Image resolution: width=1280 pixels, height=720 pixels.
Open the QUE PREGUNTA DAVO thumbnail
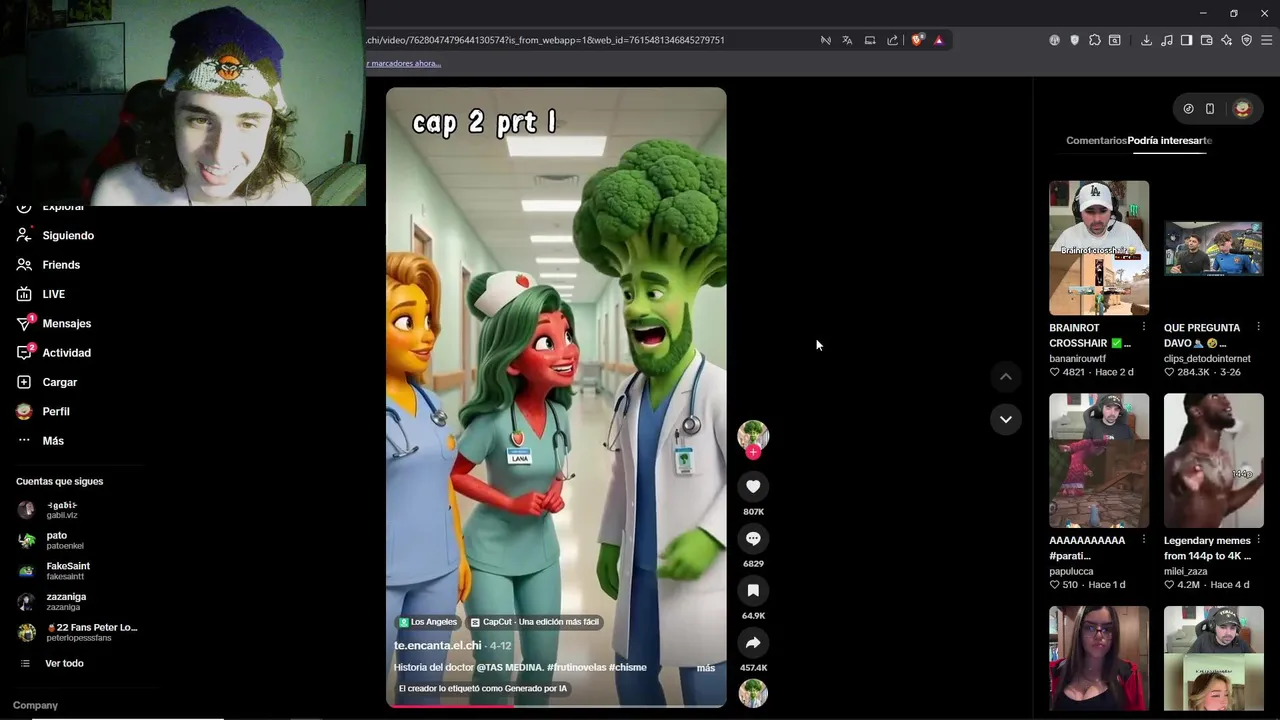[x=1214, y=248]
